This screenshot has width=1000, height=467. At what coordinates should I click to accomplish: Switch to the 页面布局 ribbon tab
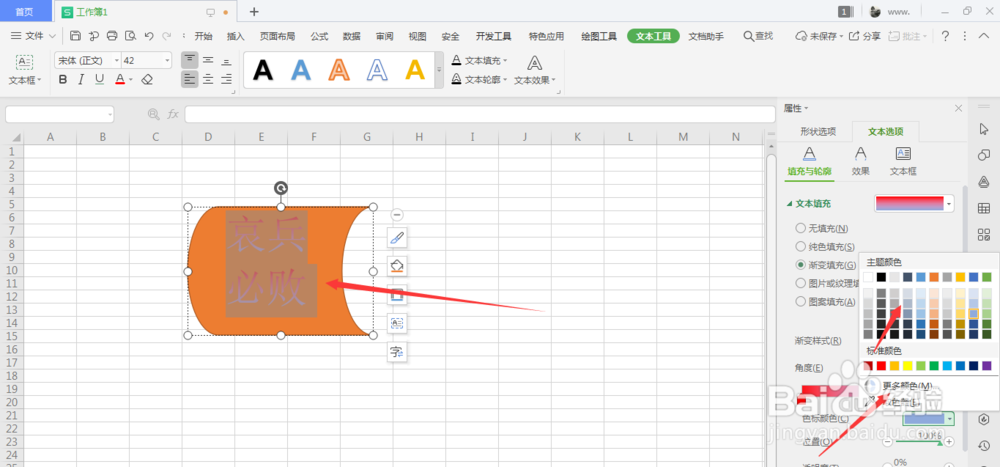coord(277,36)
